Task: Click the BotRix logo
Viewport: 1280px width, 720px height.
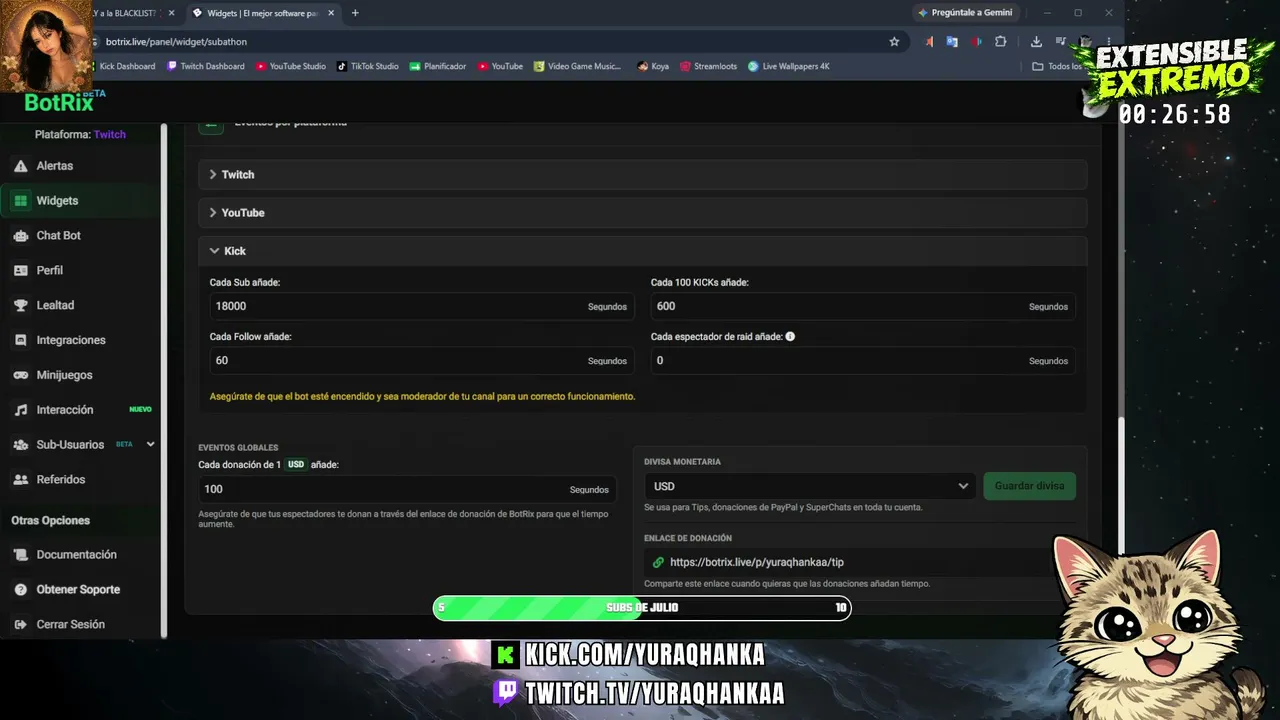Action: 58,102
